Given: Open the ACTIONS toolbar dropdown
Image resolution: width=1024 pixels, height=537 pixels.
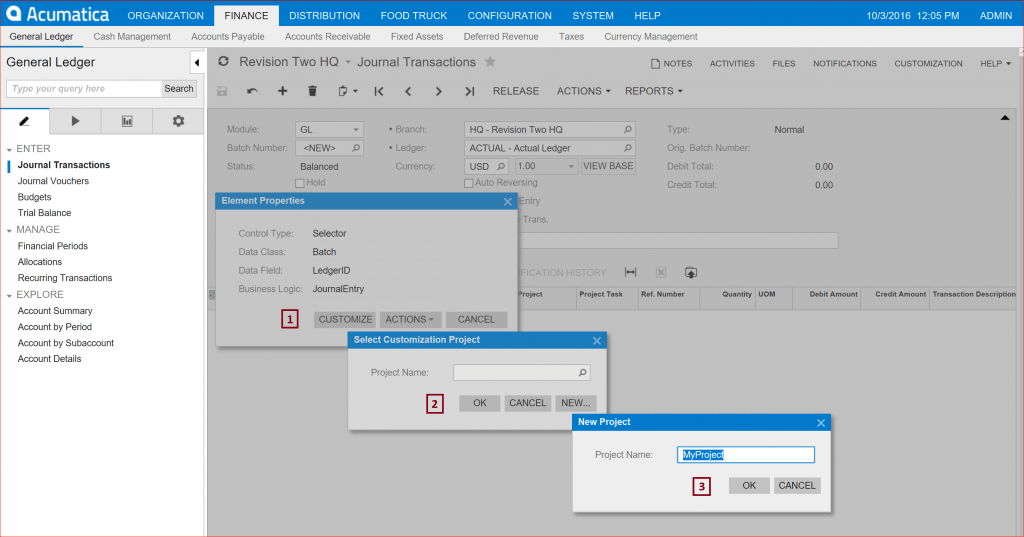Looking at the screenshot, I should tap(583, 91).
